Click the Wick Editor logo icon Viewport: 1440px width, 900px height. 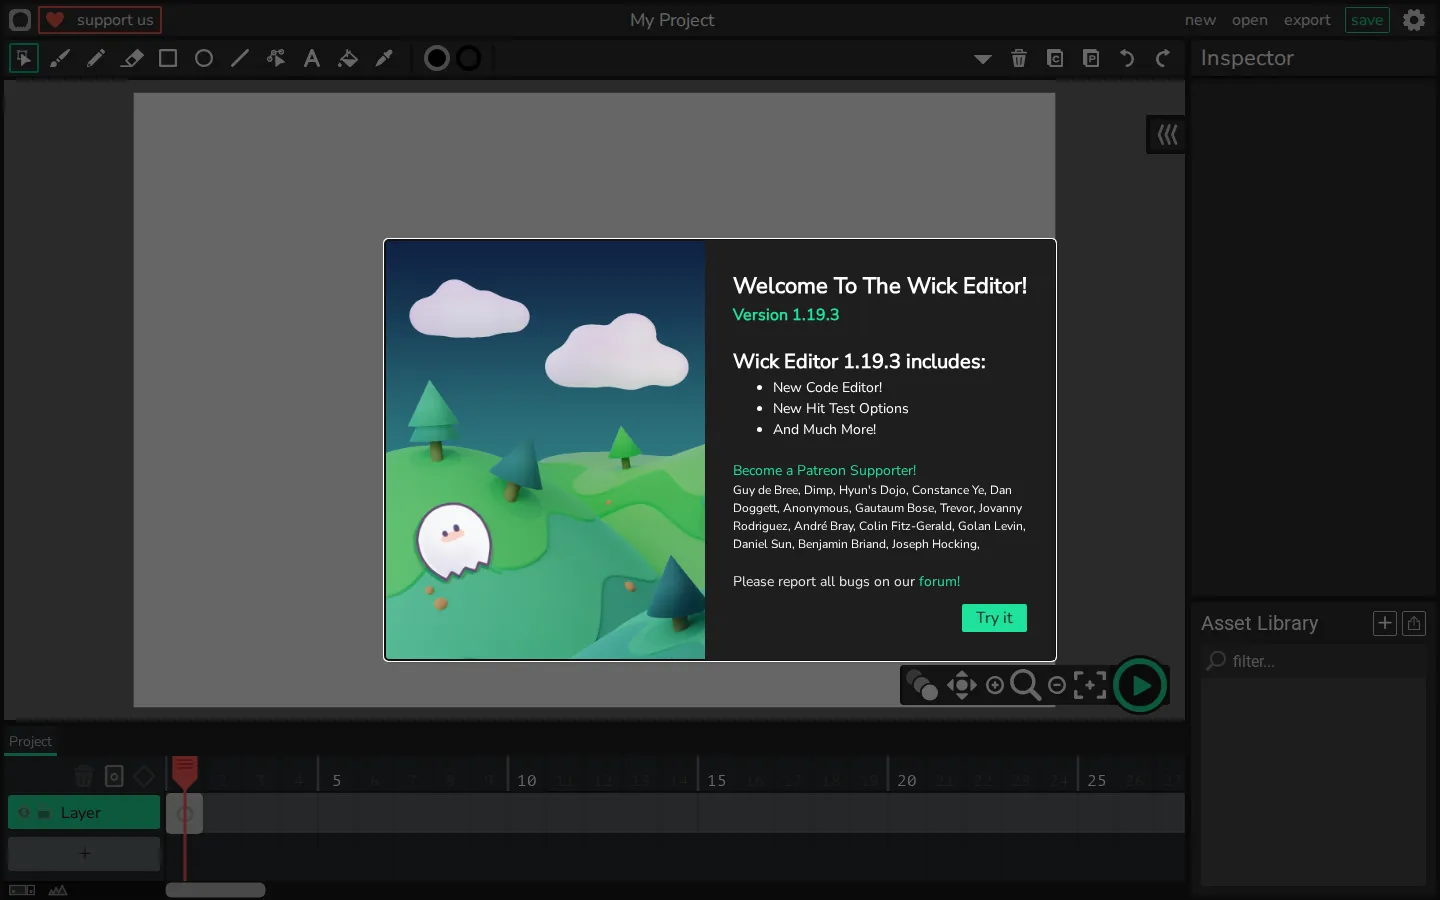(x=20, y=20)
